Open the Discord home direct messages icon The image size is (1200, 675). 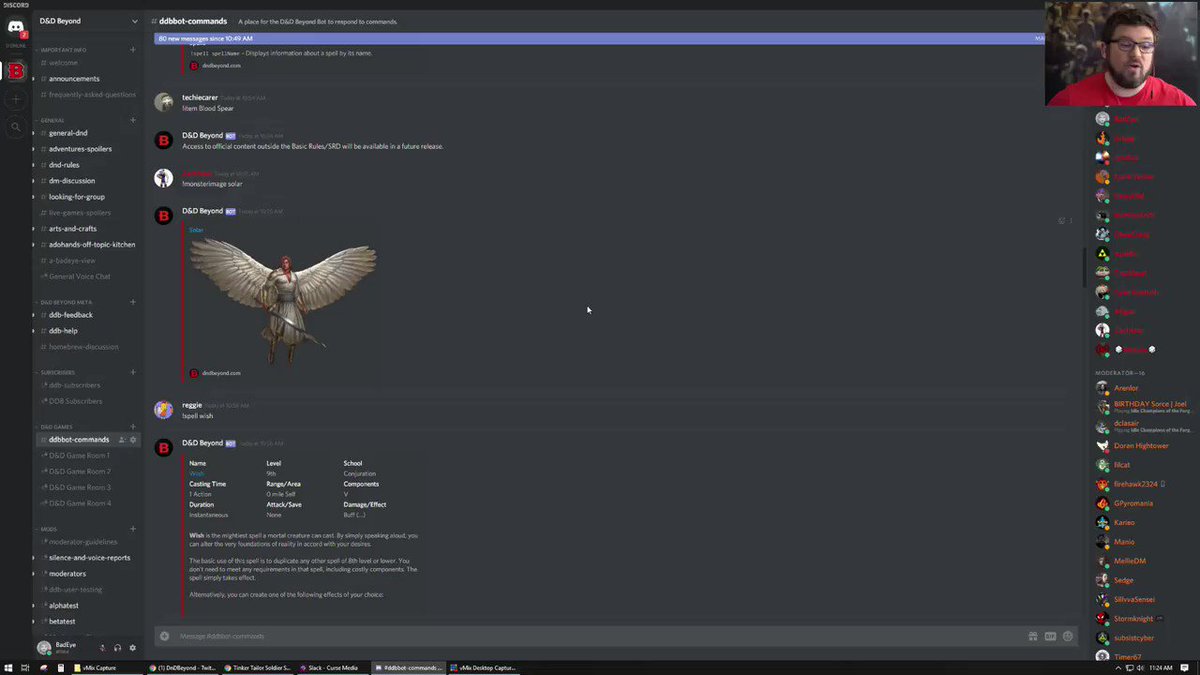[15, 27]
